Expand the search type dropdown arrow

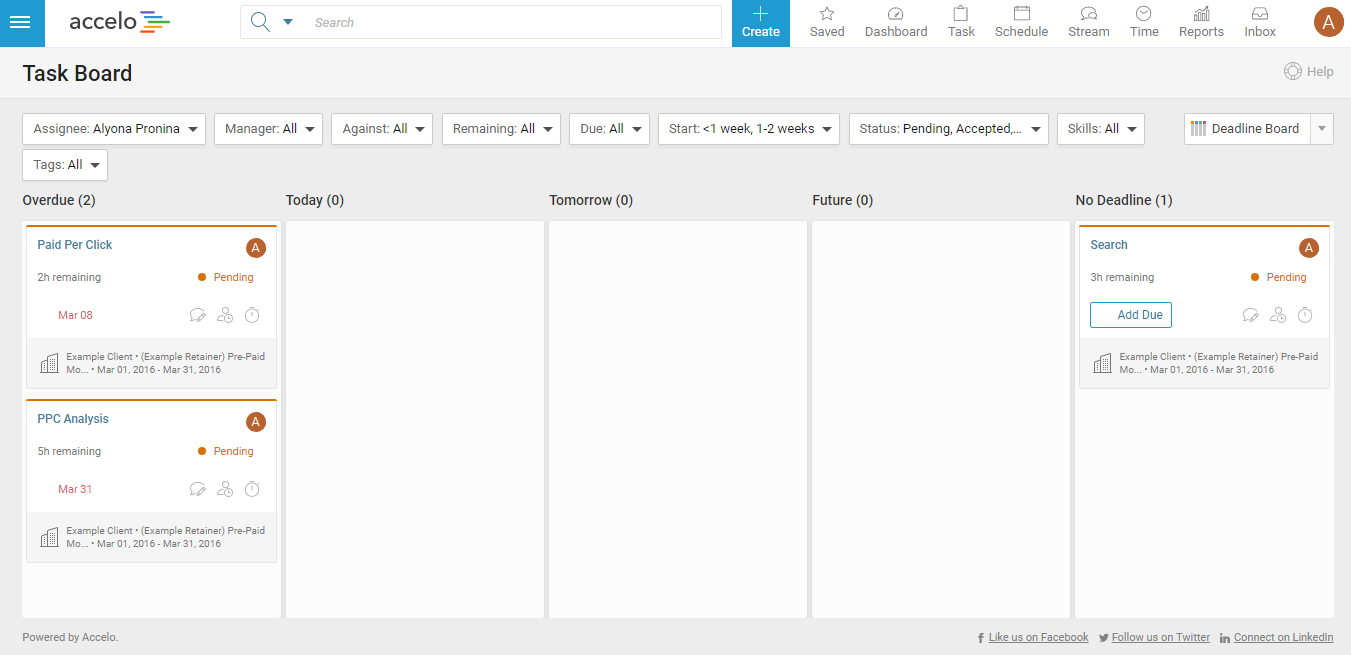click(288, 22)
